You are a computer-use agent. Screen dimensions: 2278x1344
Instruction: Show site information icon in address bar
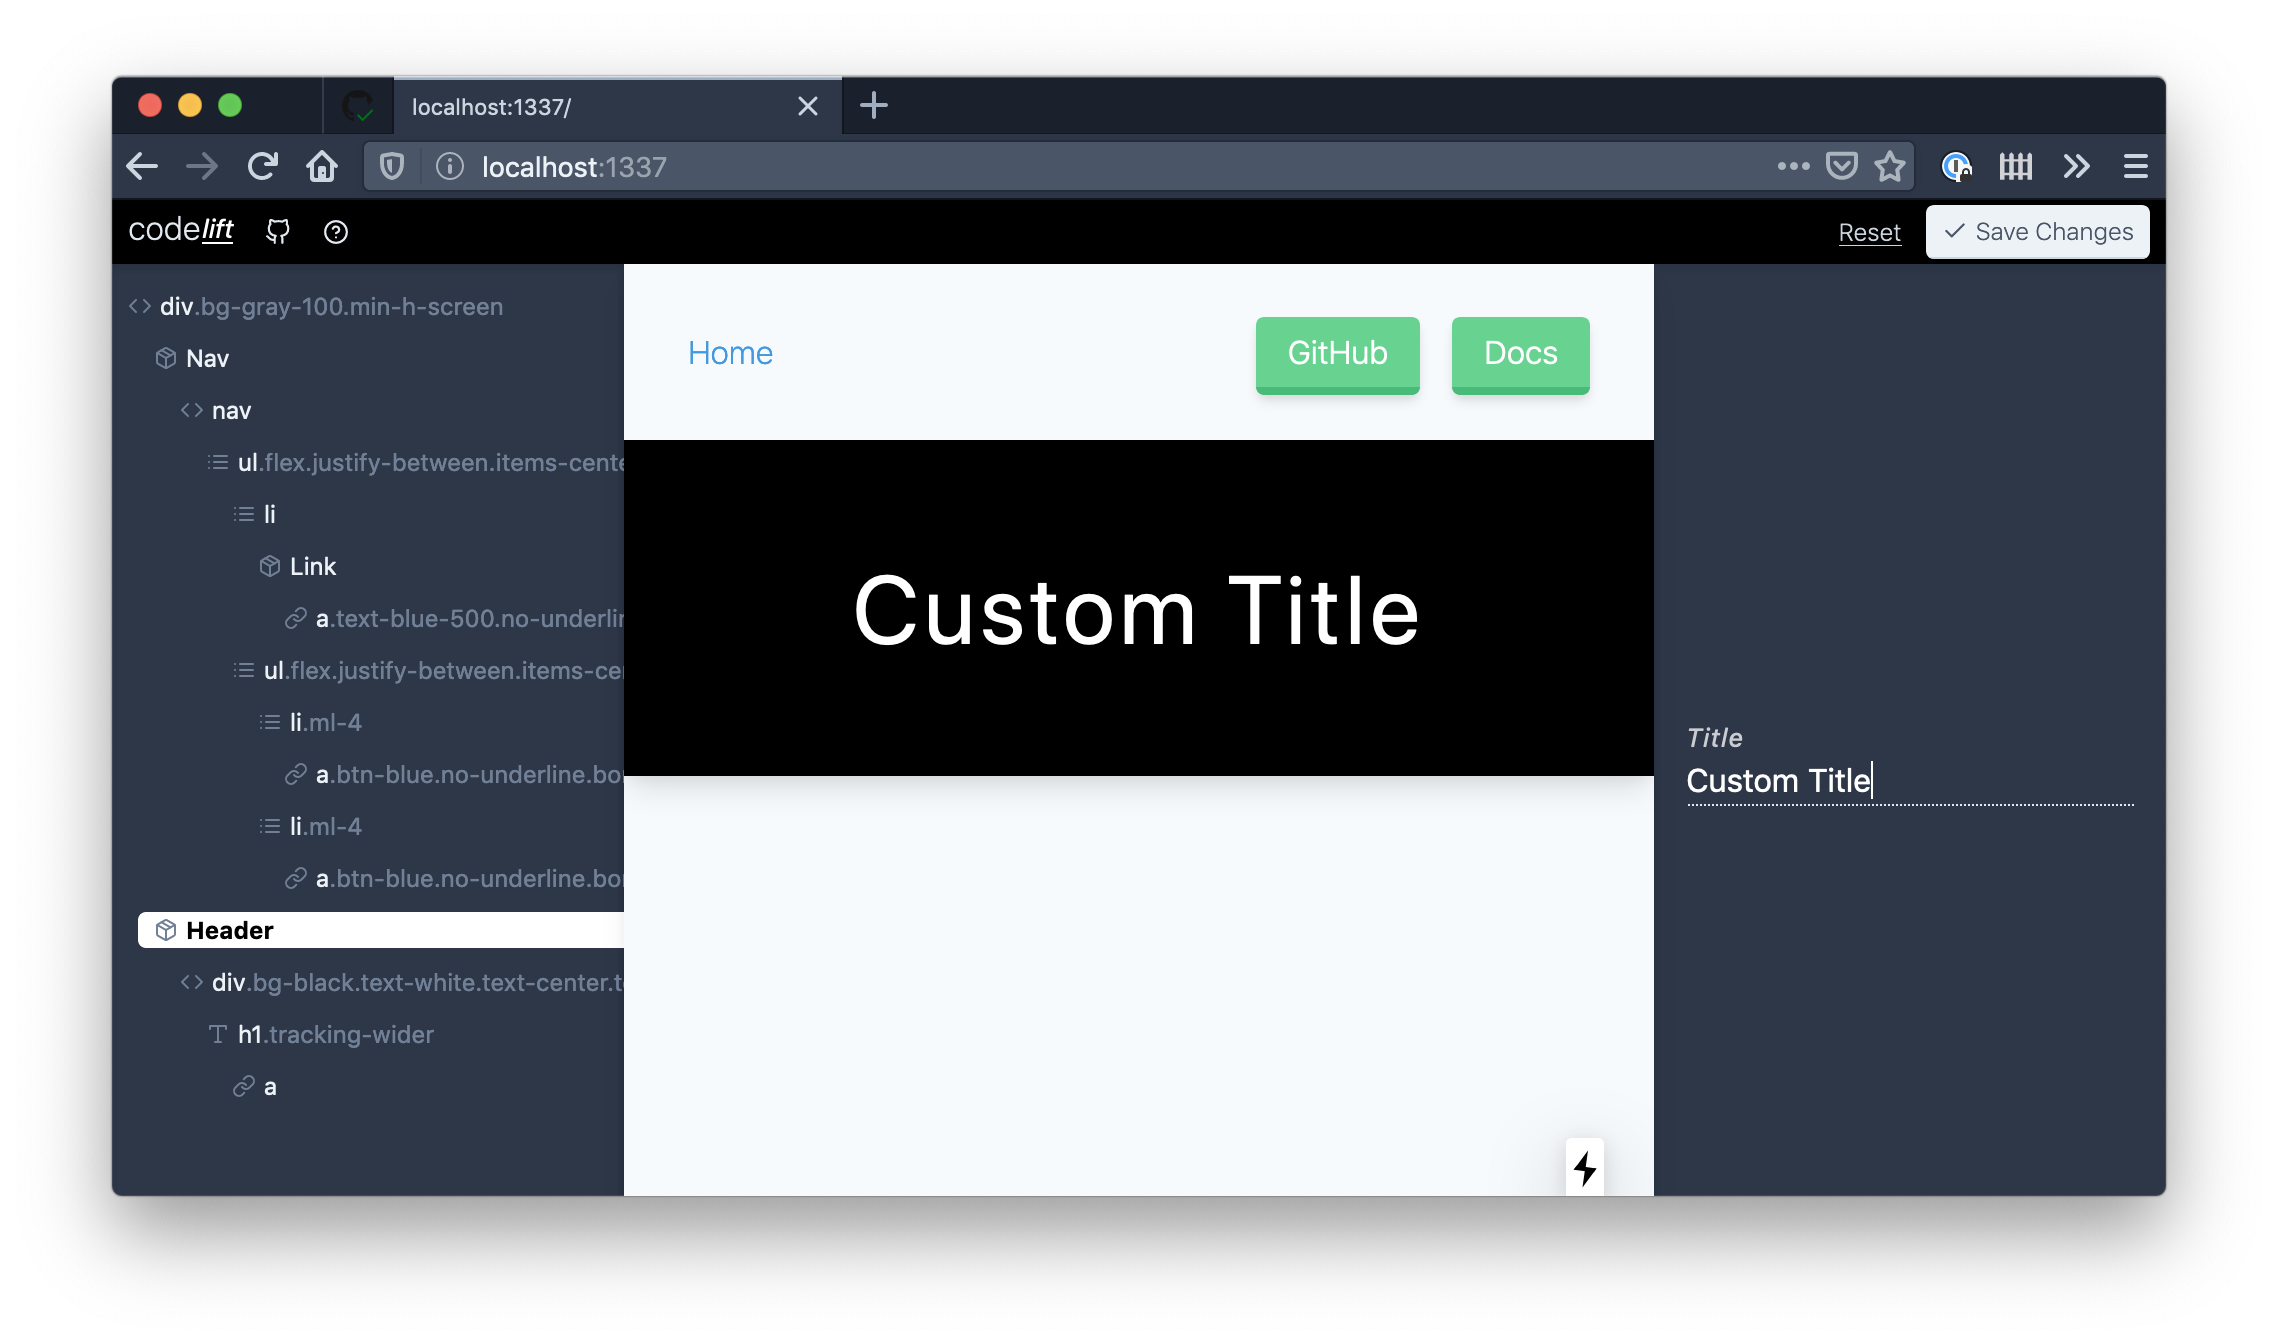click(450, 166)
